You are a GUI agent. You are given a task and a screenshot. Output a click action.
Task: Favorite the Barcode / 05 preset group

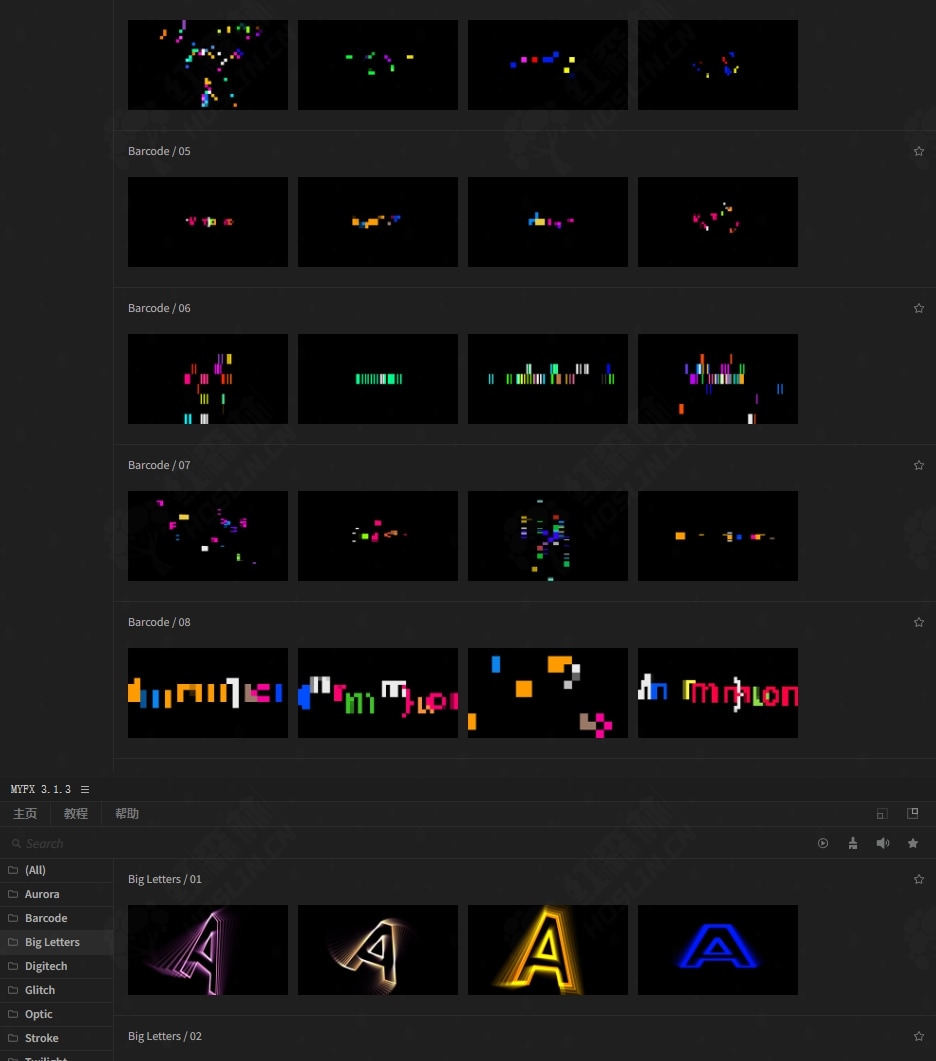tap(918, 151)
